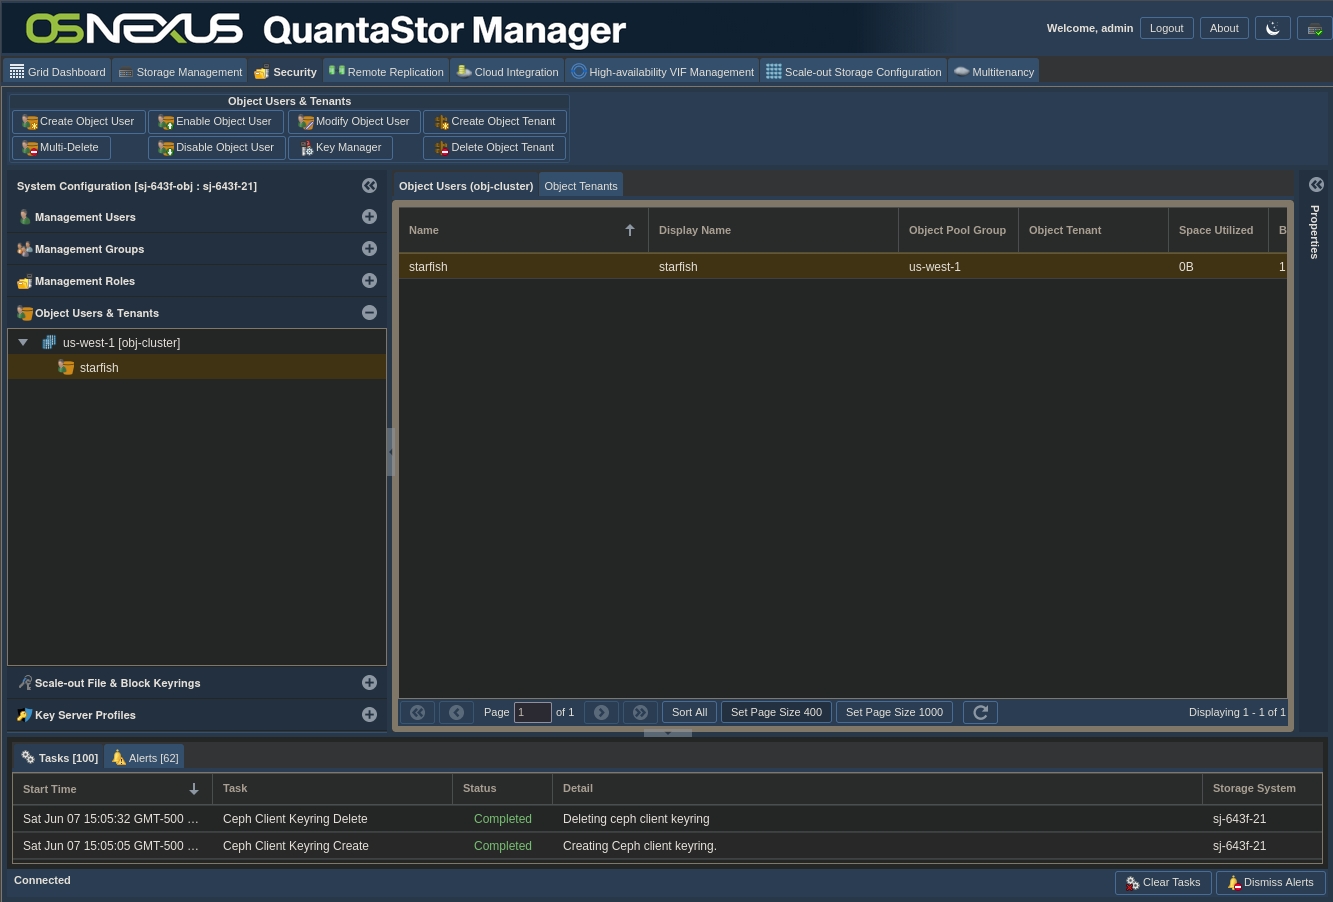Collapse the Object Users & Tenants section

tap(369, 313)
